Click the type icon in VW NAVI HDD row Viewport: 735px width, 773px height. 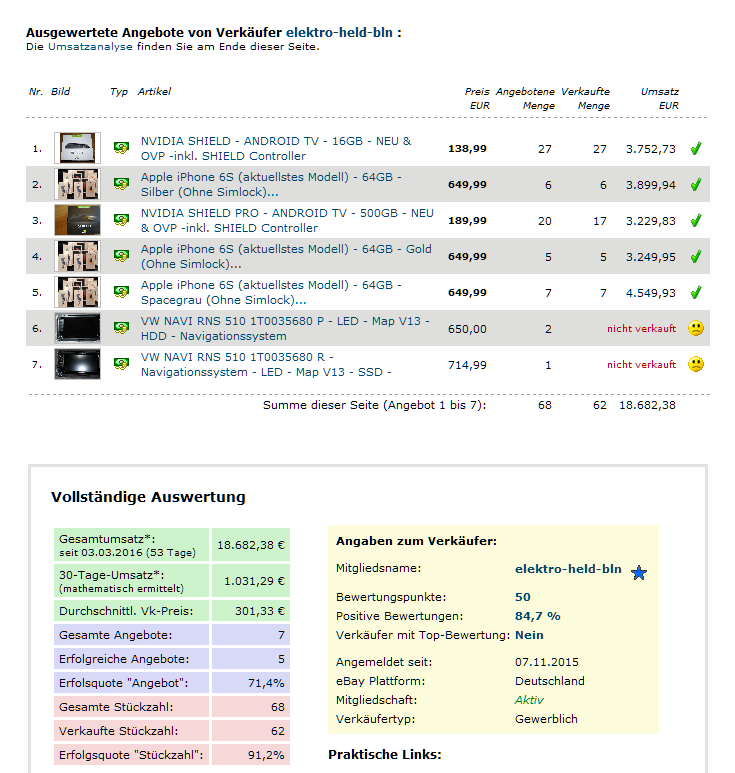click(121, 327)
